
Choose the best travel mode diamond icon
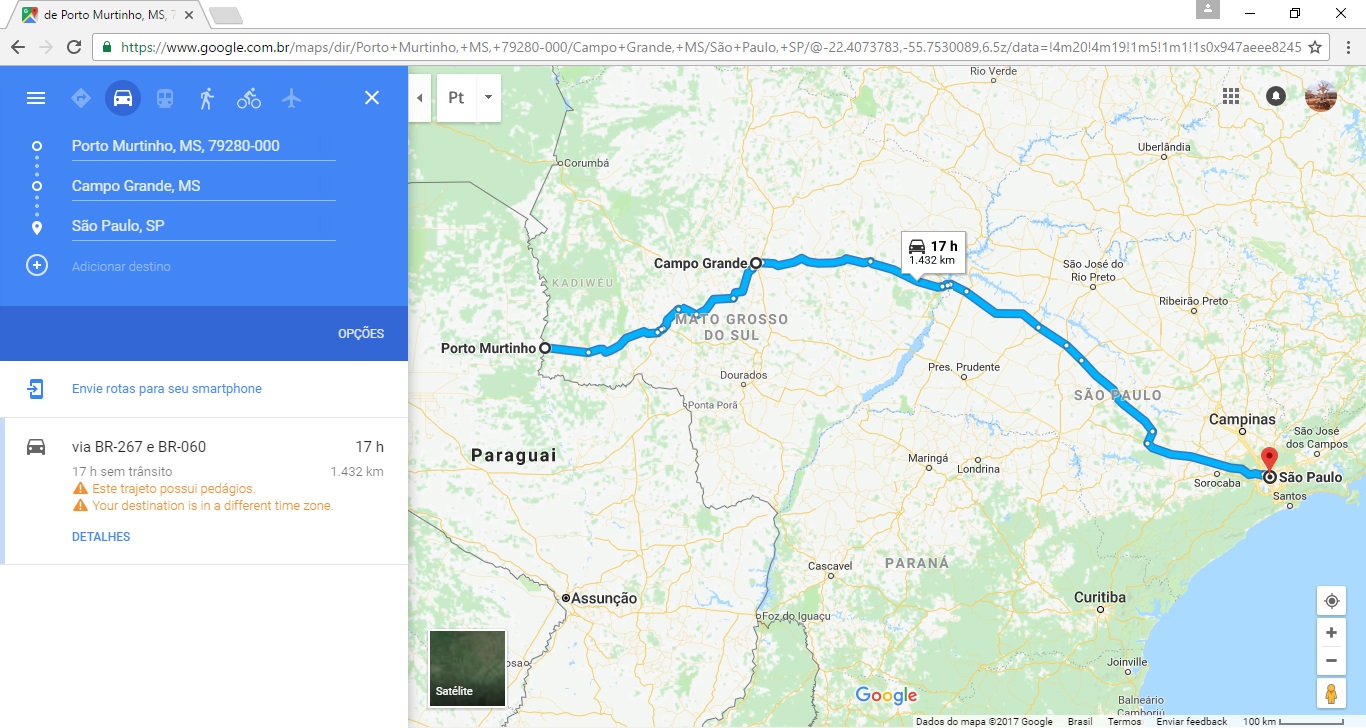point(81,98)
